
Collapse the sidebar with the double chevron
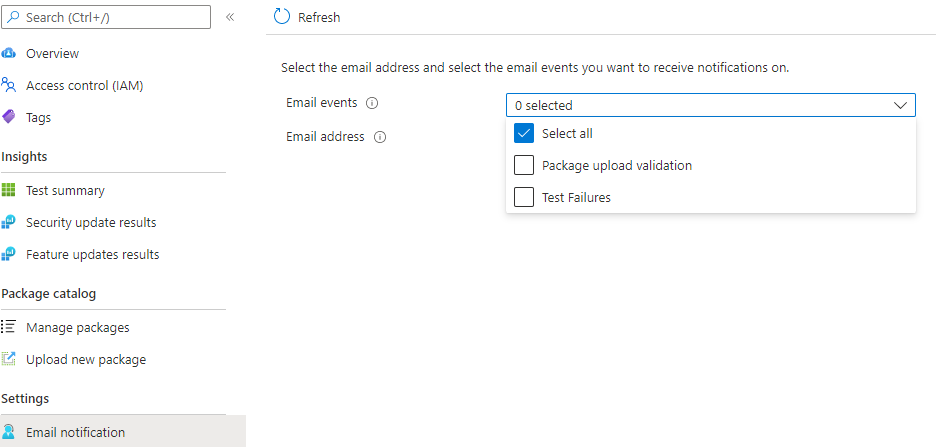230,17
